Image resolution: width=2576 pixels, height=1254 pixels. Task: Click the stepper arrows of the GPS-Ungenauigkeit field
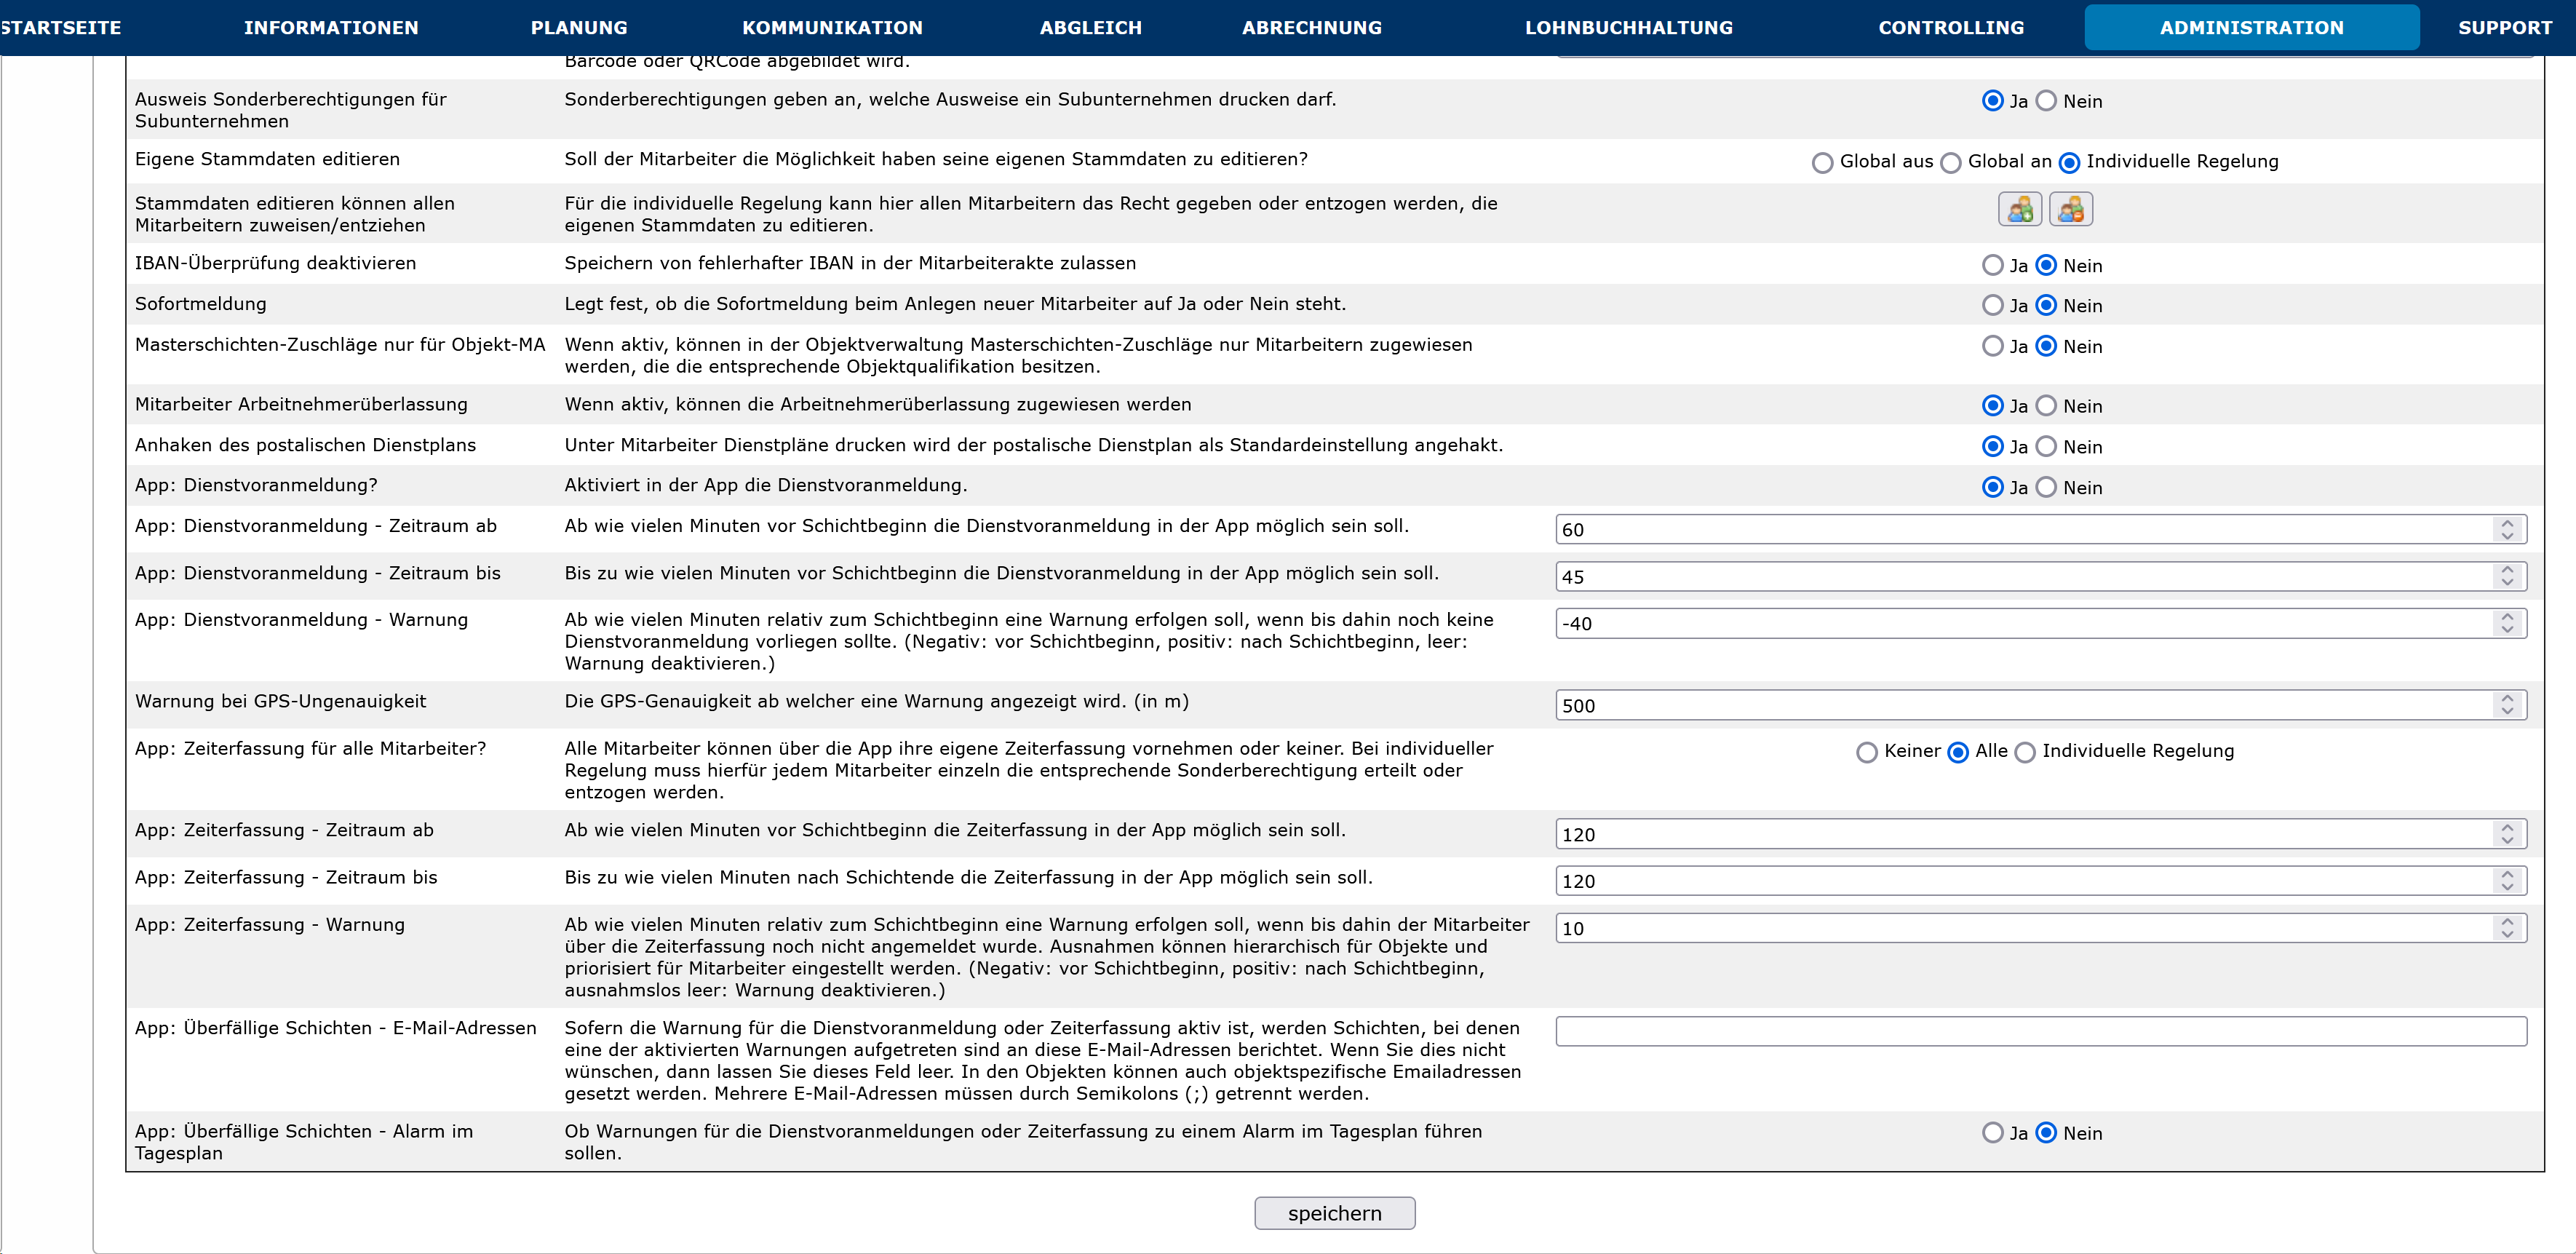pyautogui.click(x=2507, y=705)
